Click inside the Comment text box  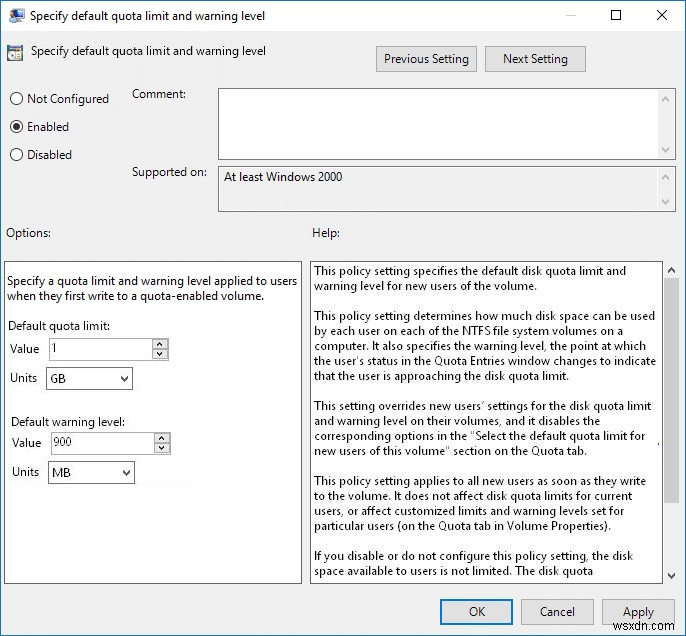coord(438,124)
